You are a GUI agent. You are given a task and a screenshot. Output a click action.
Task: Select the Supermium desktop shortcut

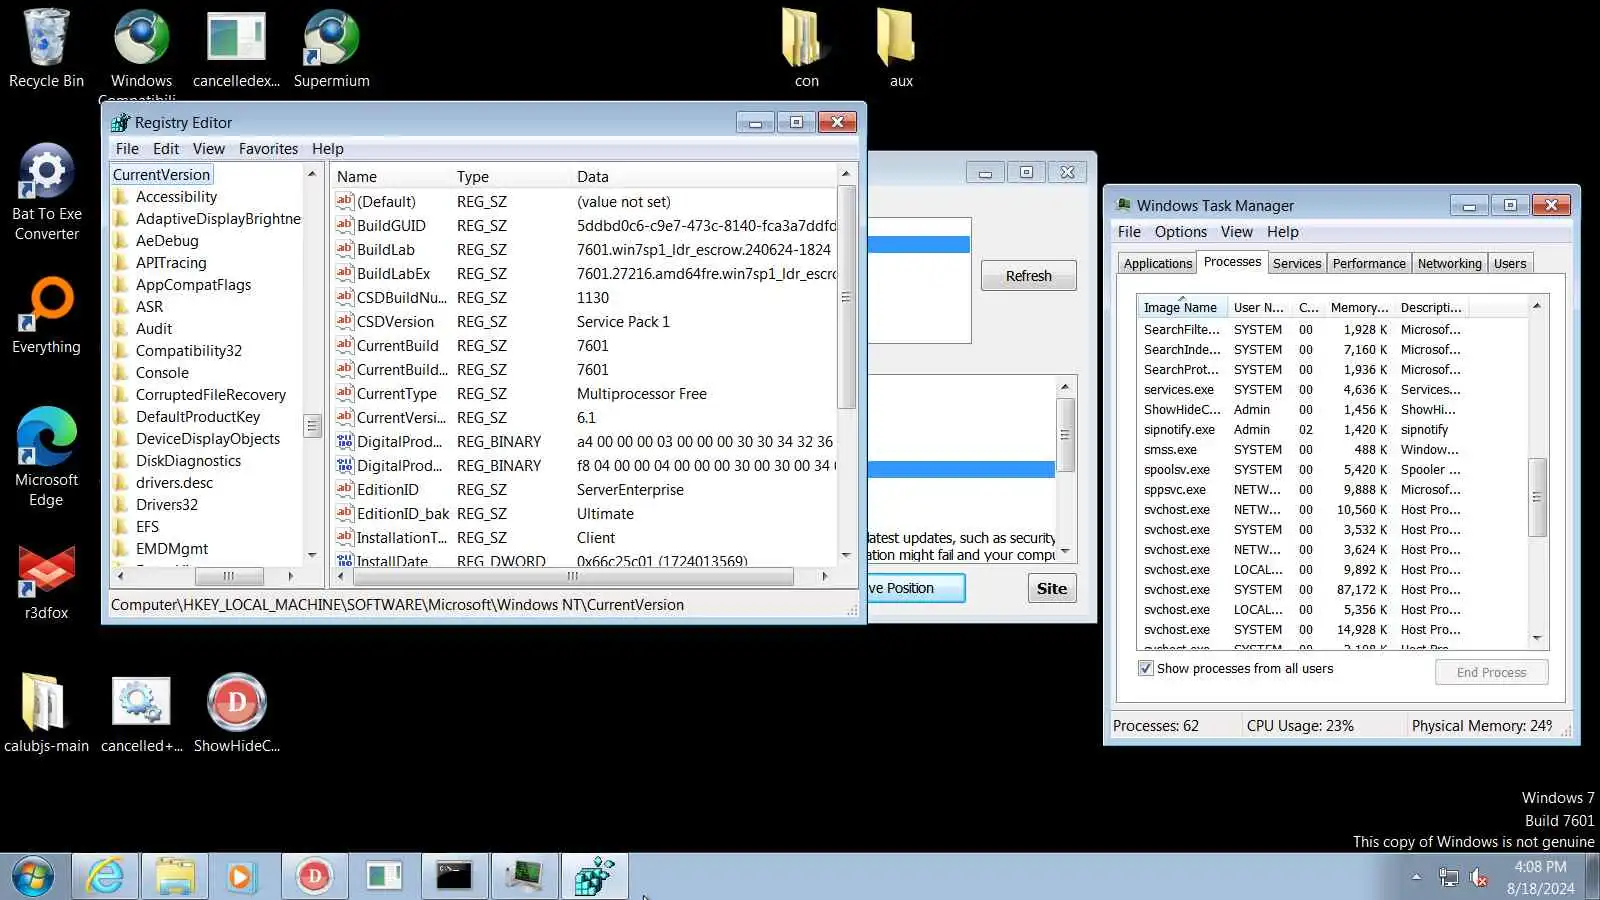[x=331, y=49]
